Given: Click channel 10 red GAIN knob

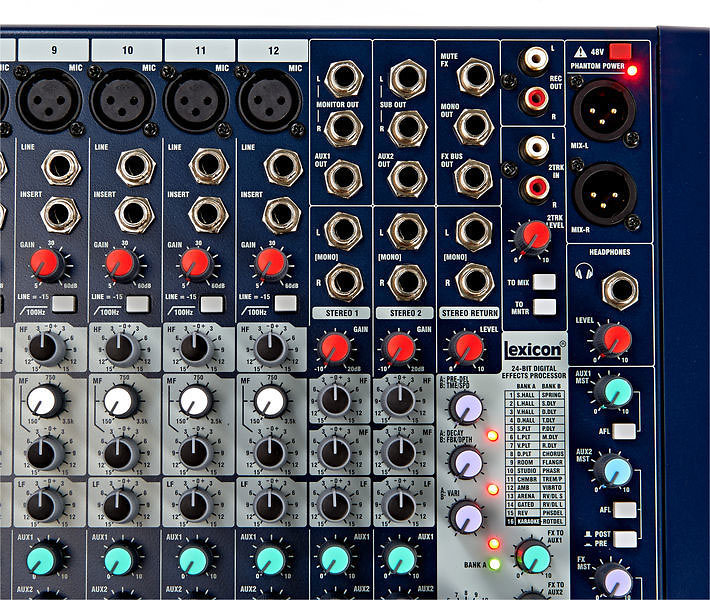Looking at the screenshot, I should tap(120, 264).
